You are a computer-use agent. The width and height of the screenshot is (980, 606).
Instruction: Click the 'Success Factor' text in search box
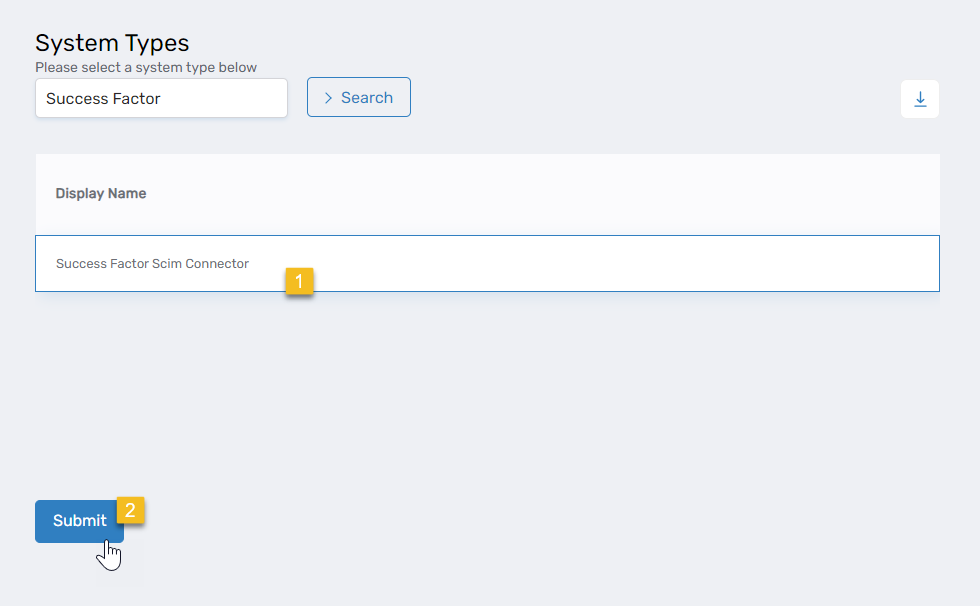(103, 99)
